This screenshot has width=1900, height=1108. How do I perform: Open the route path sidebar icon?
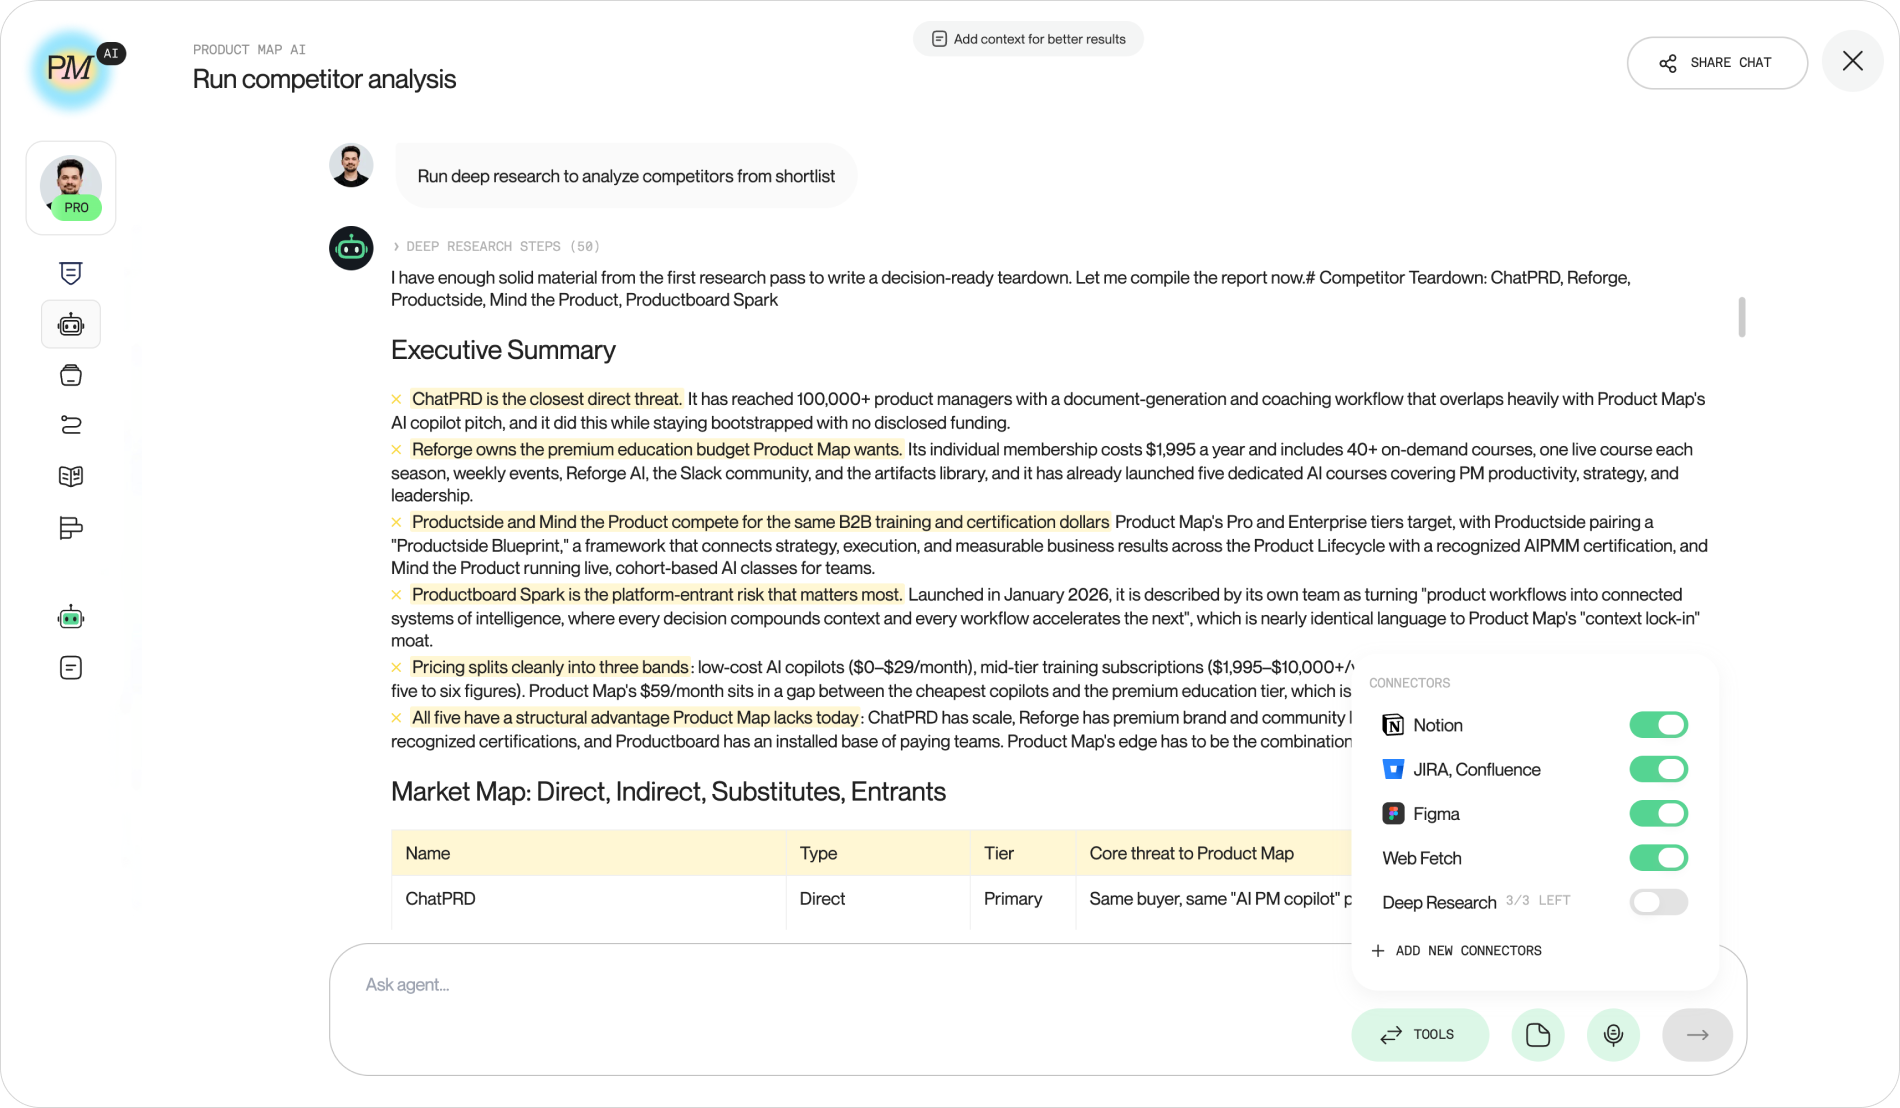click(x=71, y=425)
